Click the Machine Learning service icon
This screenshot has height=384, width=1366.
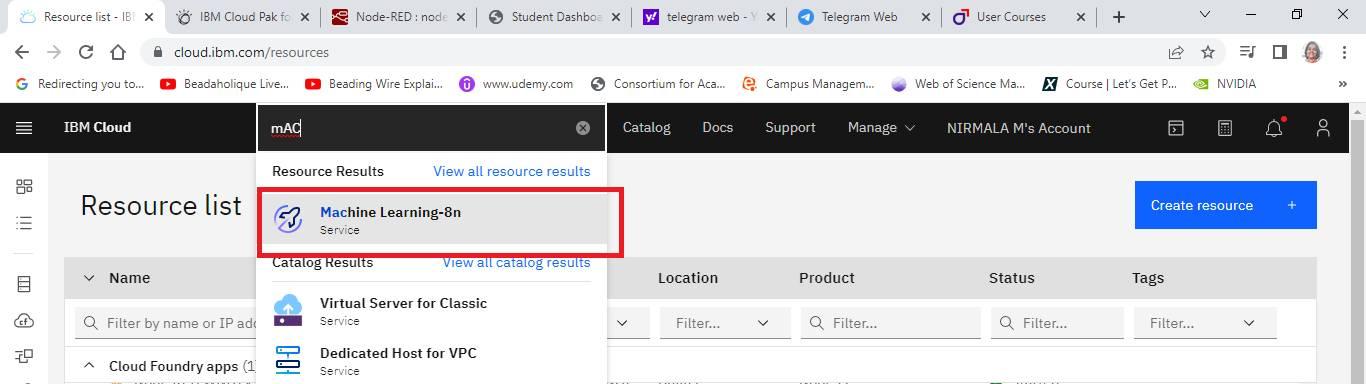pyautogui.click(x=288, y=219)
